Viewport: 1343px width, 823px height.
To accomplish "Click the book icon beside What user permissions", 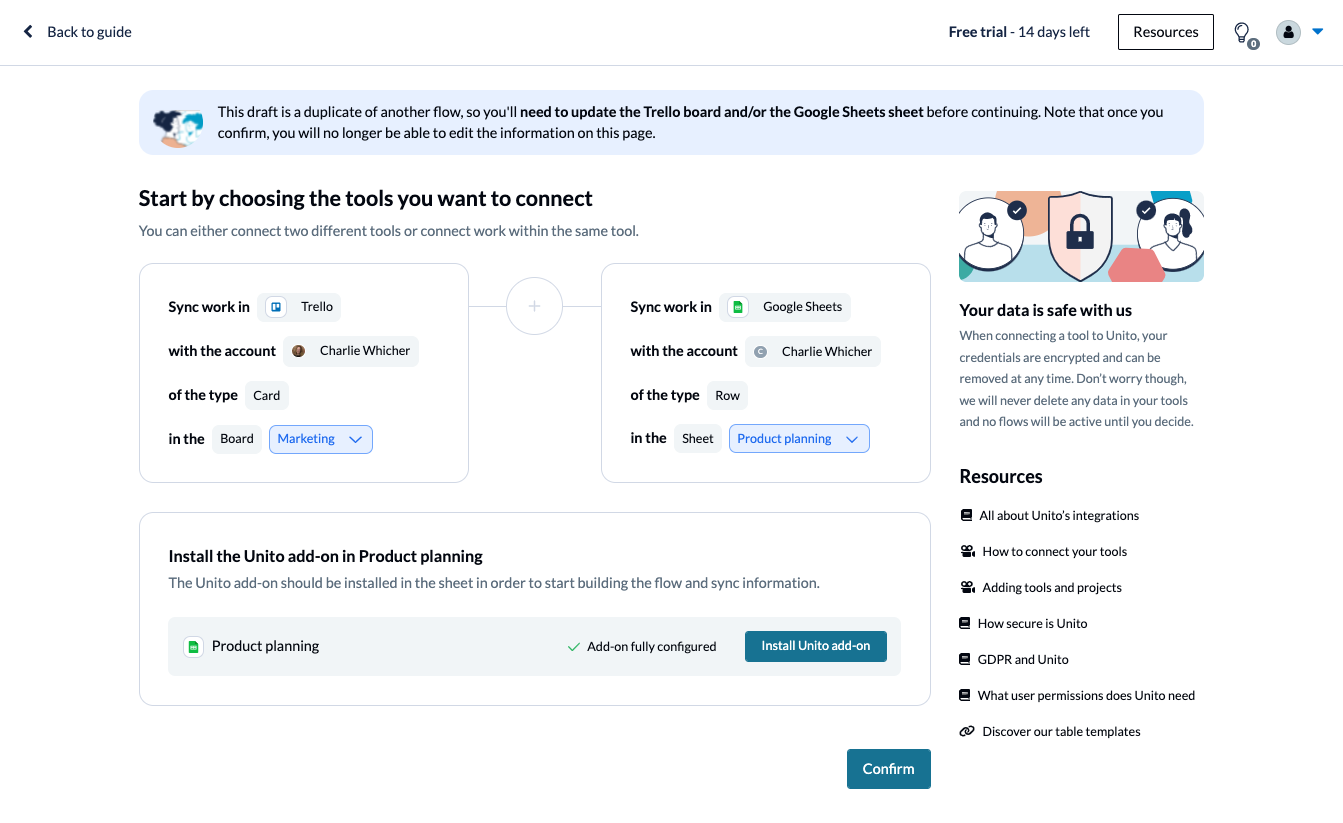I will 965,696.
